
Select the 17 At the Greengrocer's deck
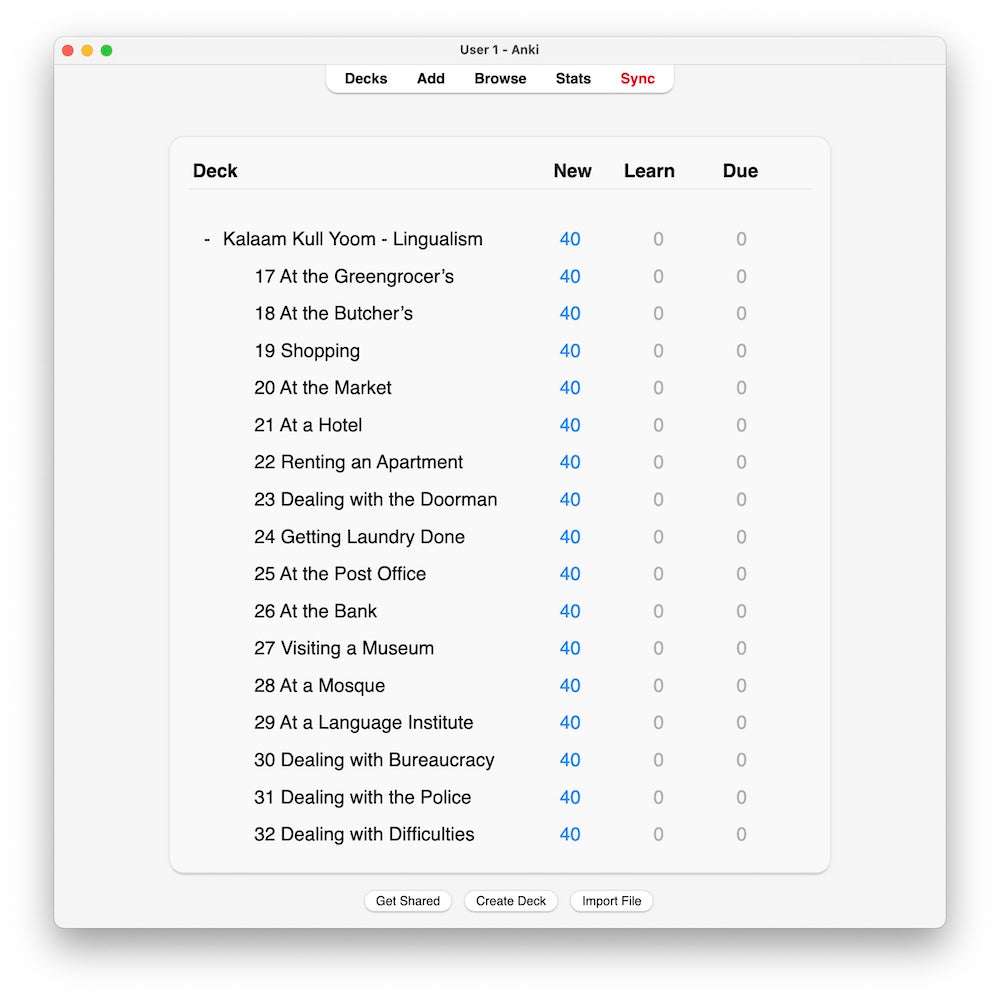point(354,277)
